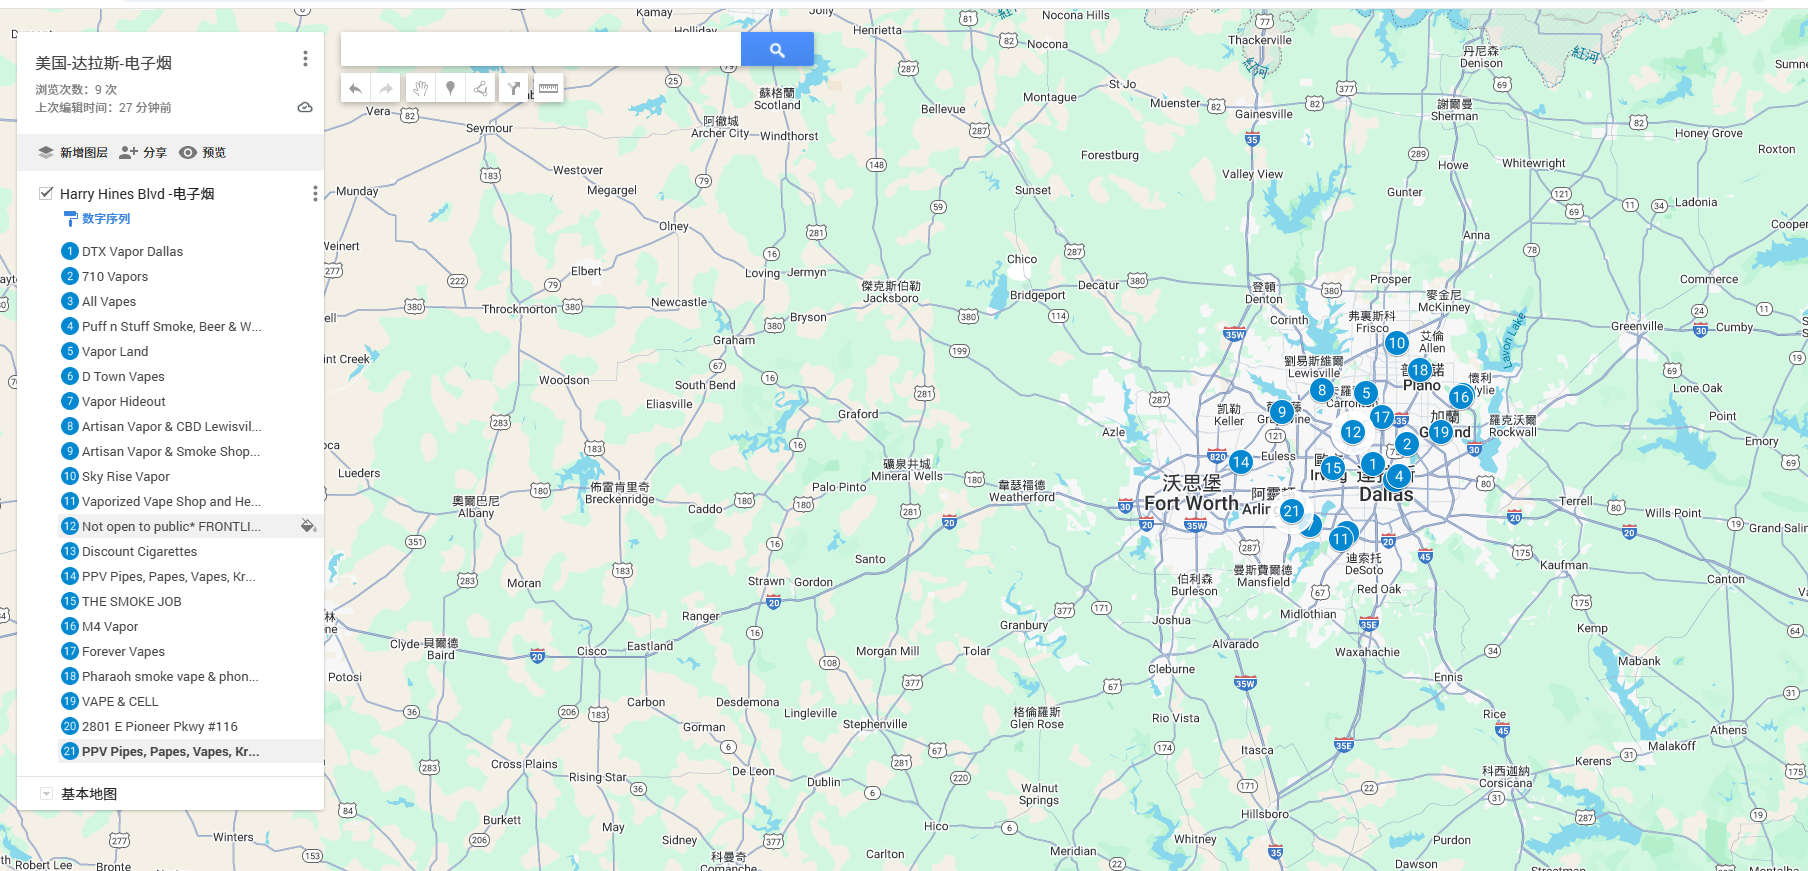Click 分享 to share the map
The width and height of the screenshot is (1808, 871).
pos(143,153)
